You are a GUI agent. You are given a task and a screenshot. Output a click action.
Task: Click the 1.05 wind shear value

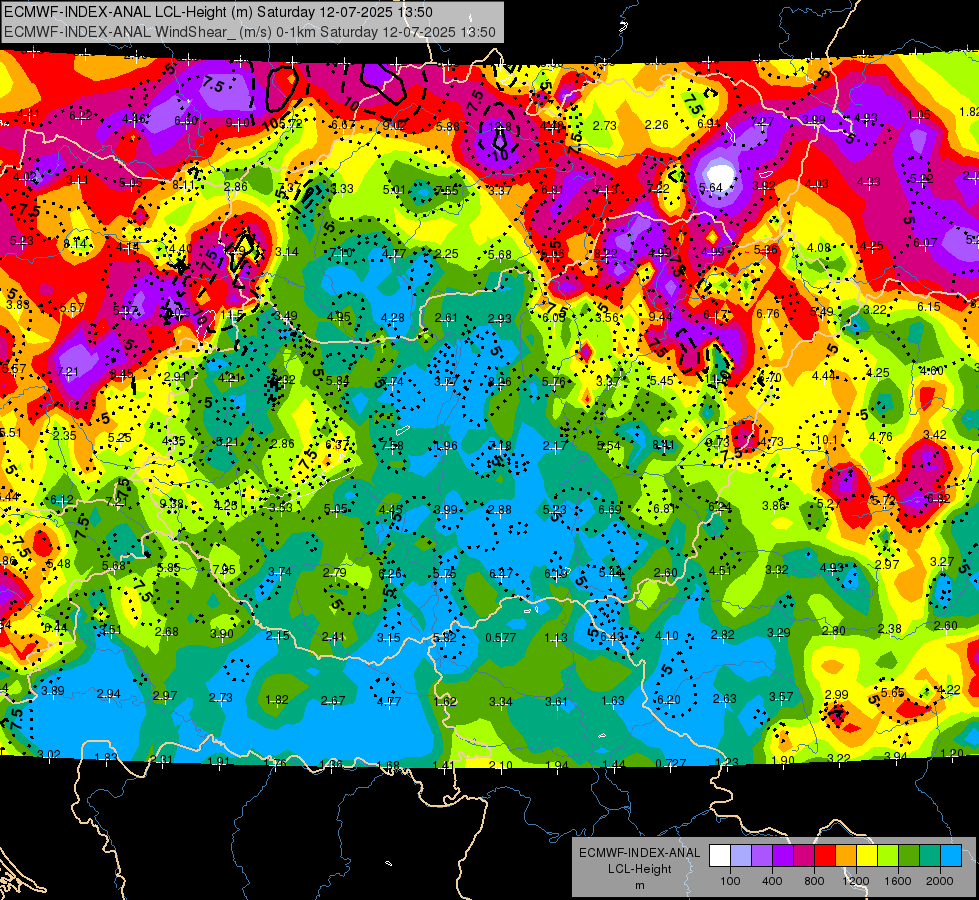pyautogui.click(x=920, y=115)
